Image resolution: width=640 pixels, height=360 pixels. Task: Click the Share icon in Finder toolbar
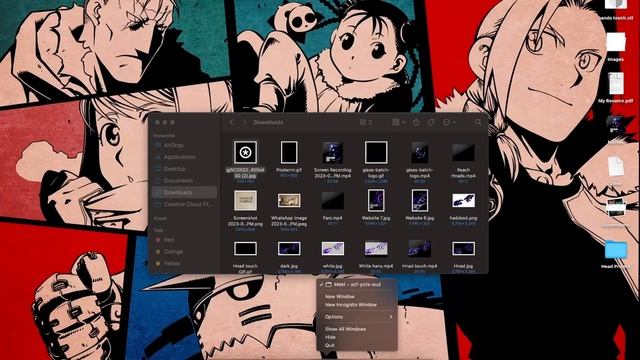coord(416,122)
